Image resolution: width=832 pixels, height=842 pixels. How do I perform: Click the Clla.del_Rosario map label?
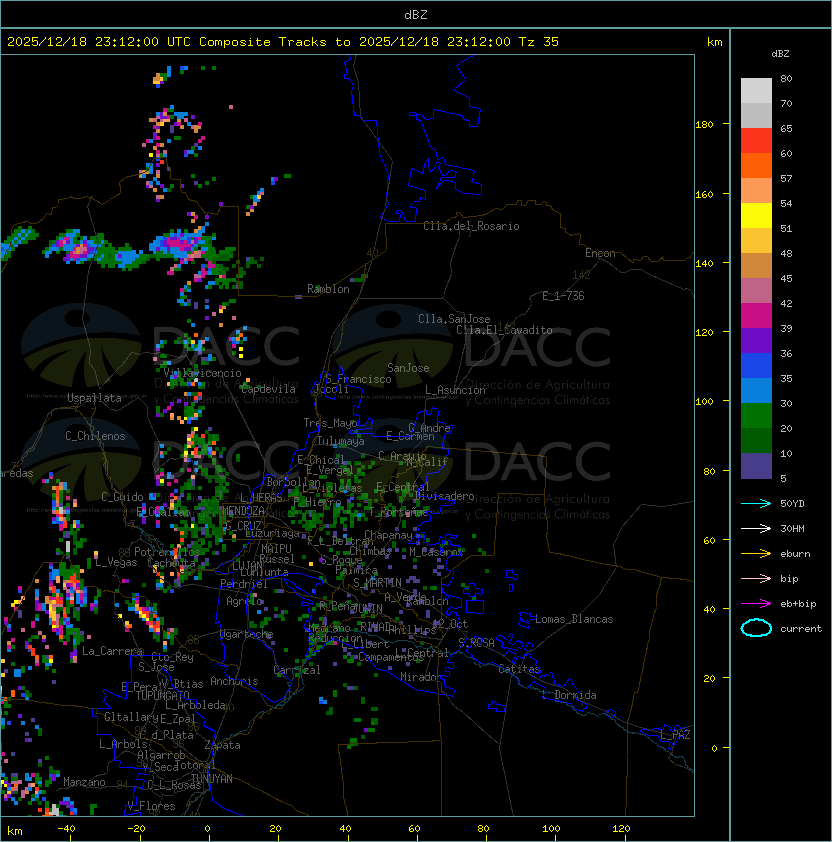(471, 226)
